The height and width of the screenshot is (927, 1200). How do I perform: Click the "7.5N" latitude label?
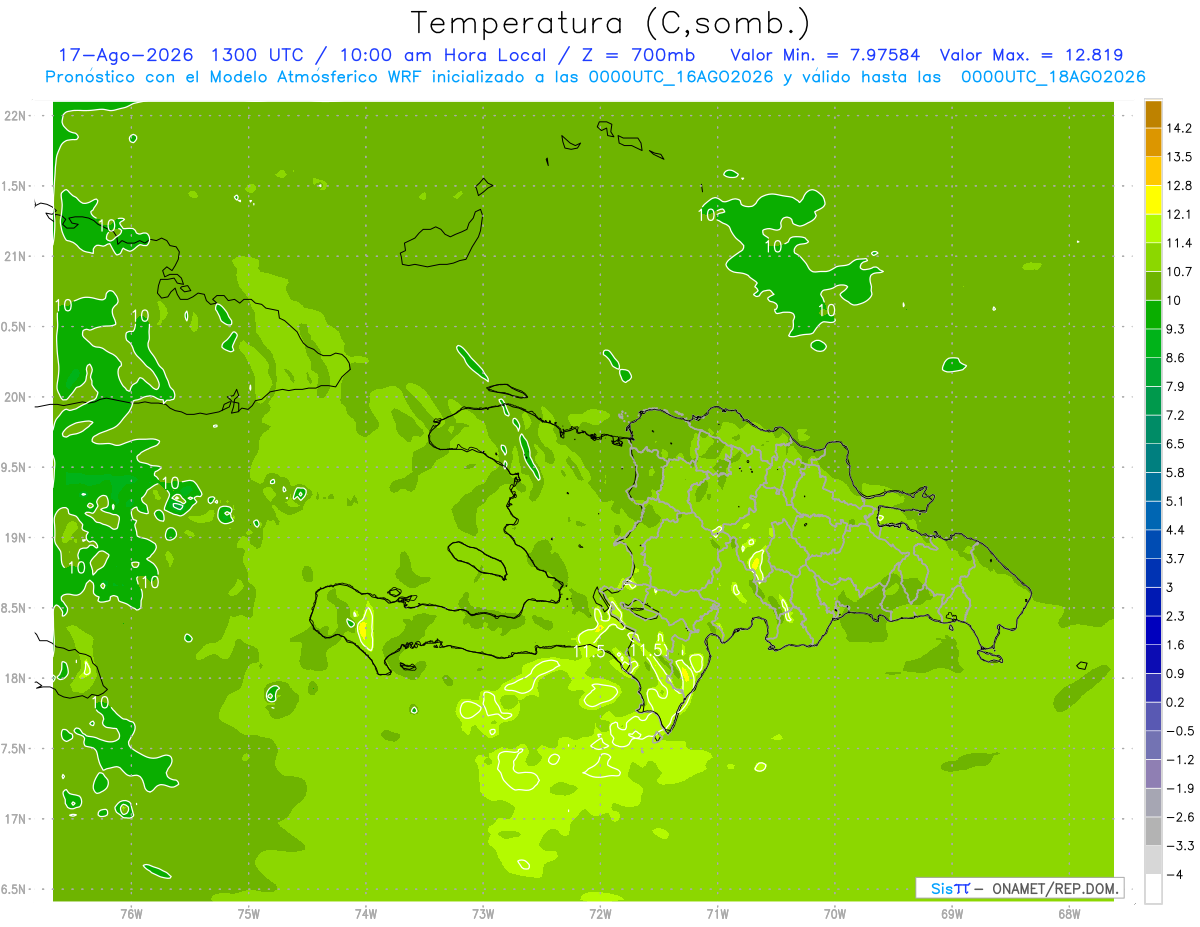(x=15, y=749)
